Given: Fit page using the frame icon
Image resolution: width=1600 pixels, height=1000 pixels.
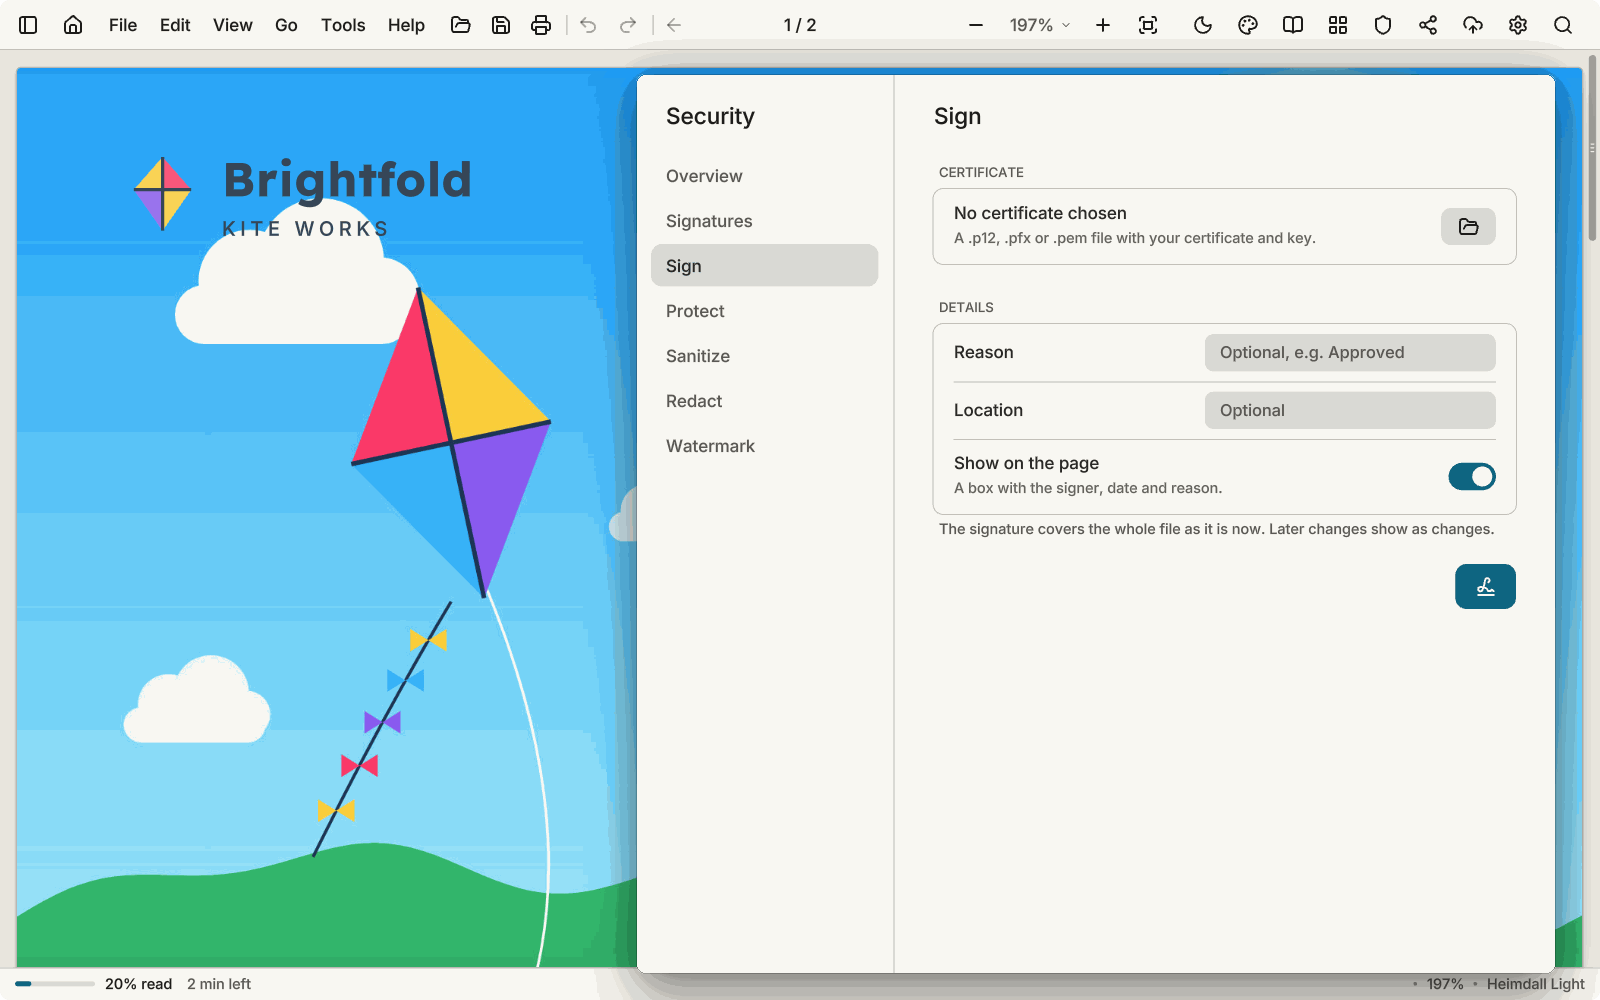Looking at the screenshot, I should click(1148, 25).
